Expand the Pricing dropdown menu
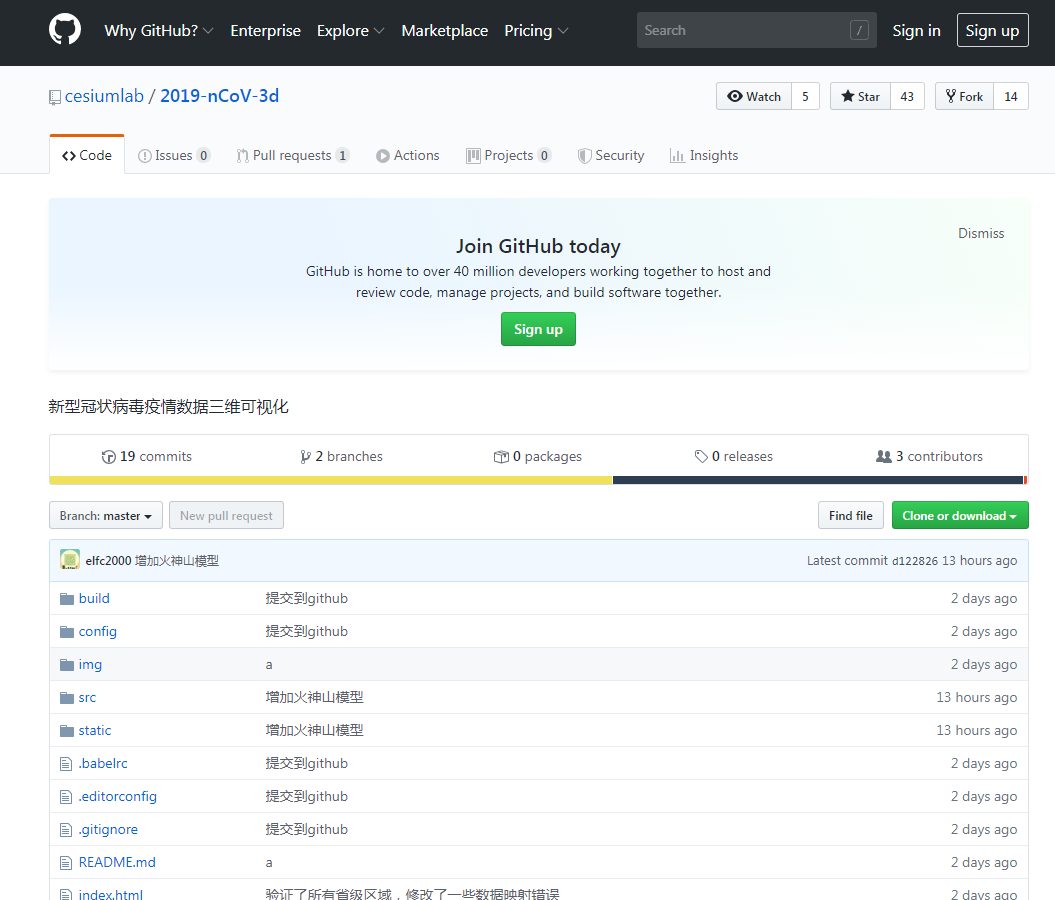 coord(536,30)
